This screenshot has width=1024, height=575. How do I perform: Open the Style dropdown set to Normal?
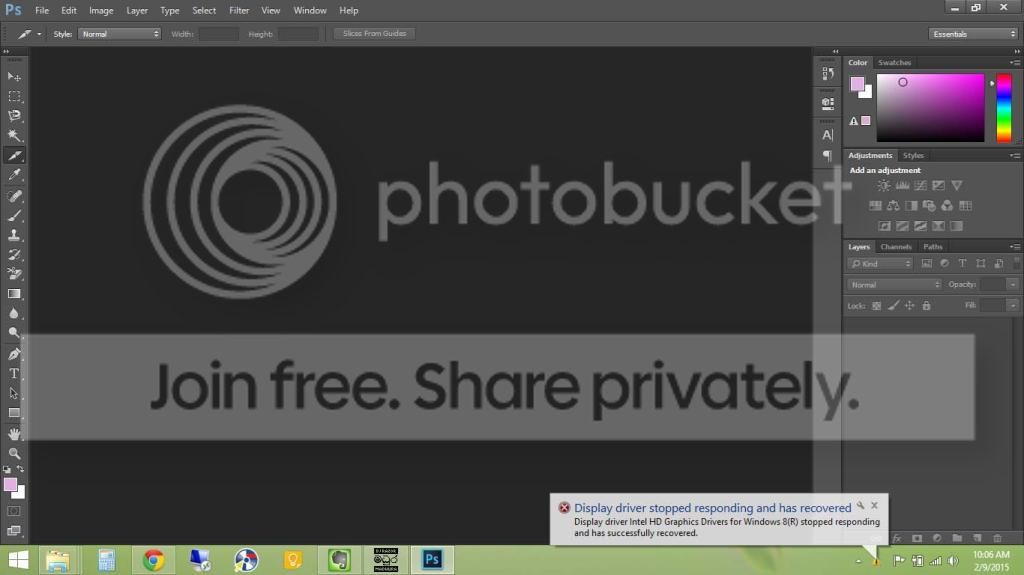tap(120, 34)
